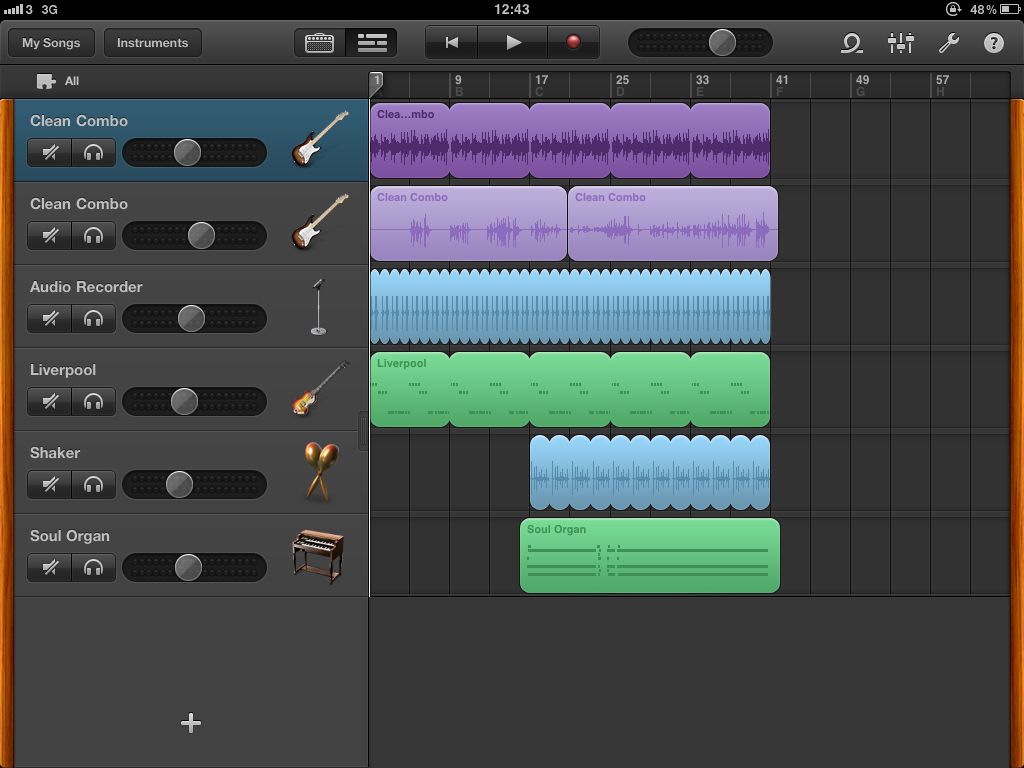Mute the Liverpool track
The height and width of the screenshot is (768, 1024).
click(x=49, y=401)
